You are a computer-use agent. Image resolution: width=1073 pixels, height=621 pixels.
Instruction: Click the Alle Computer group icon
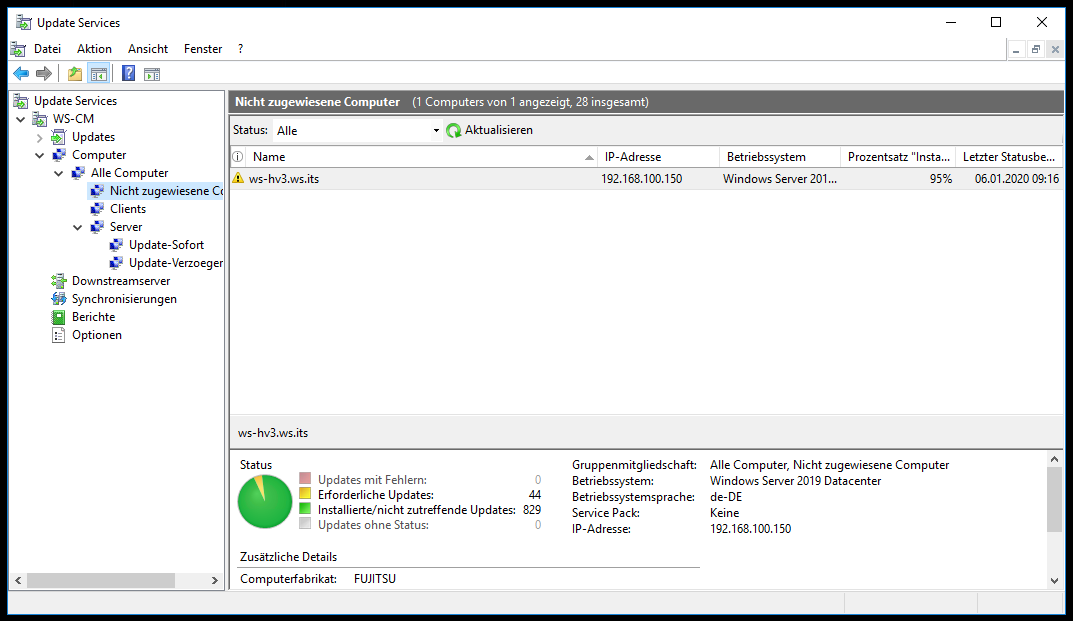(x=78, y=173)
